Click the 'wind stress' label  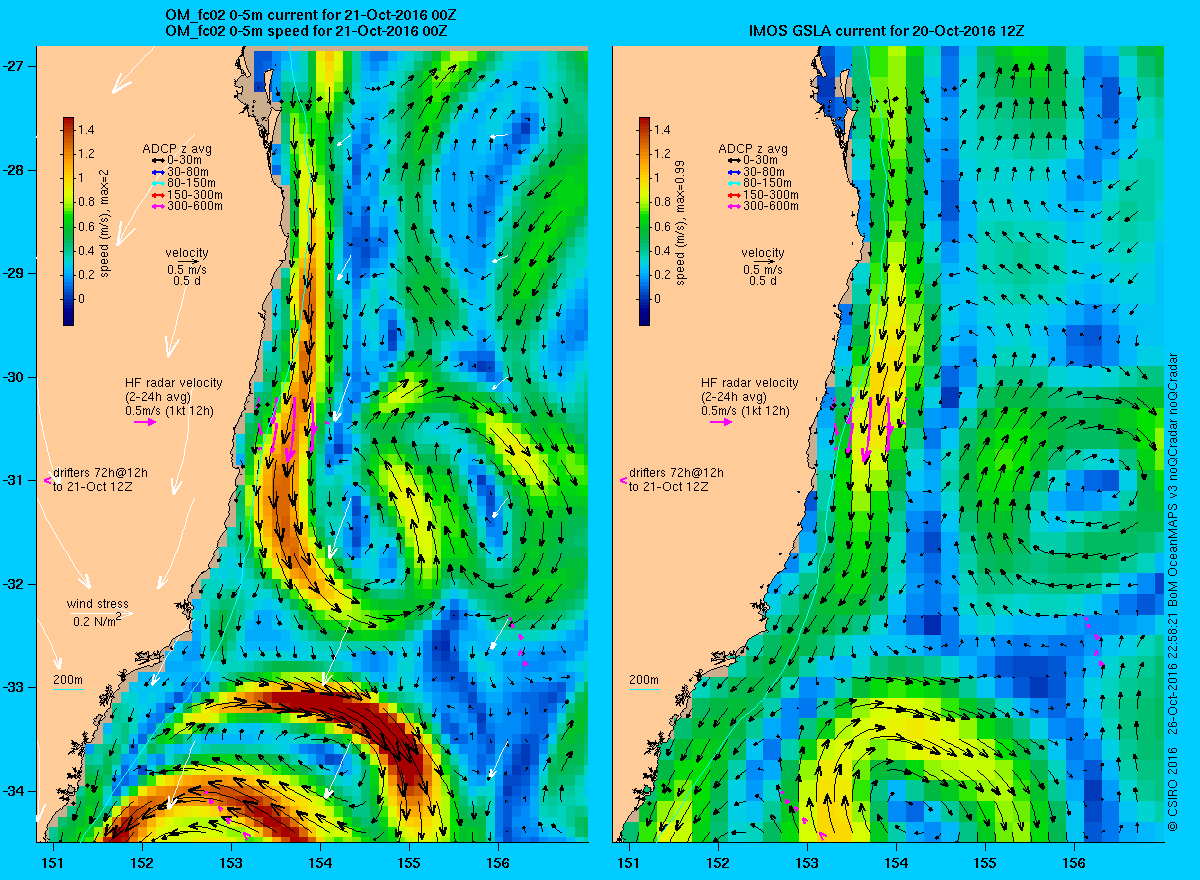click(x=99, y=604)
